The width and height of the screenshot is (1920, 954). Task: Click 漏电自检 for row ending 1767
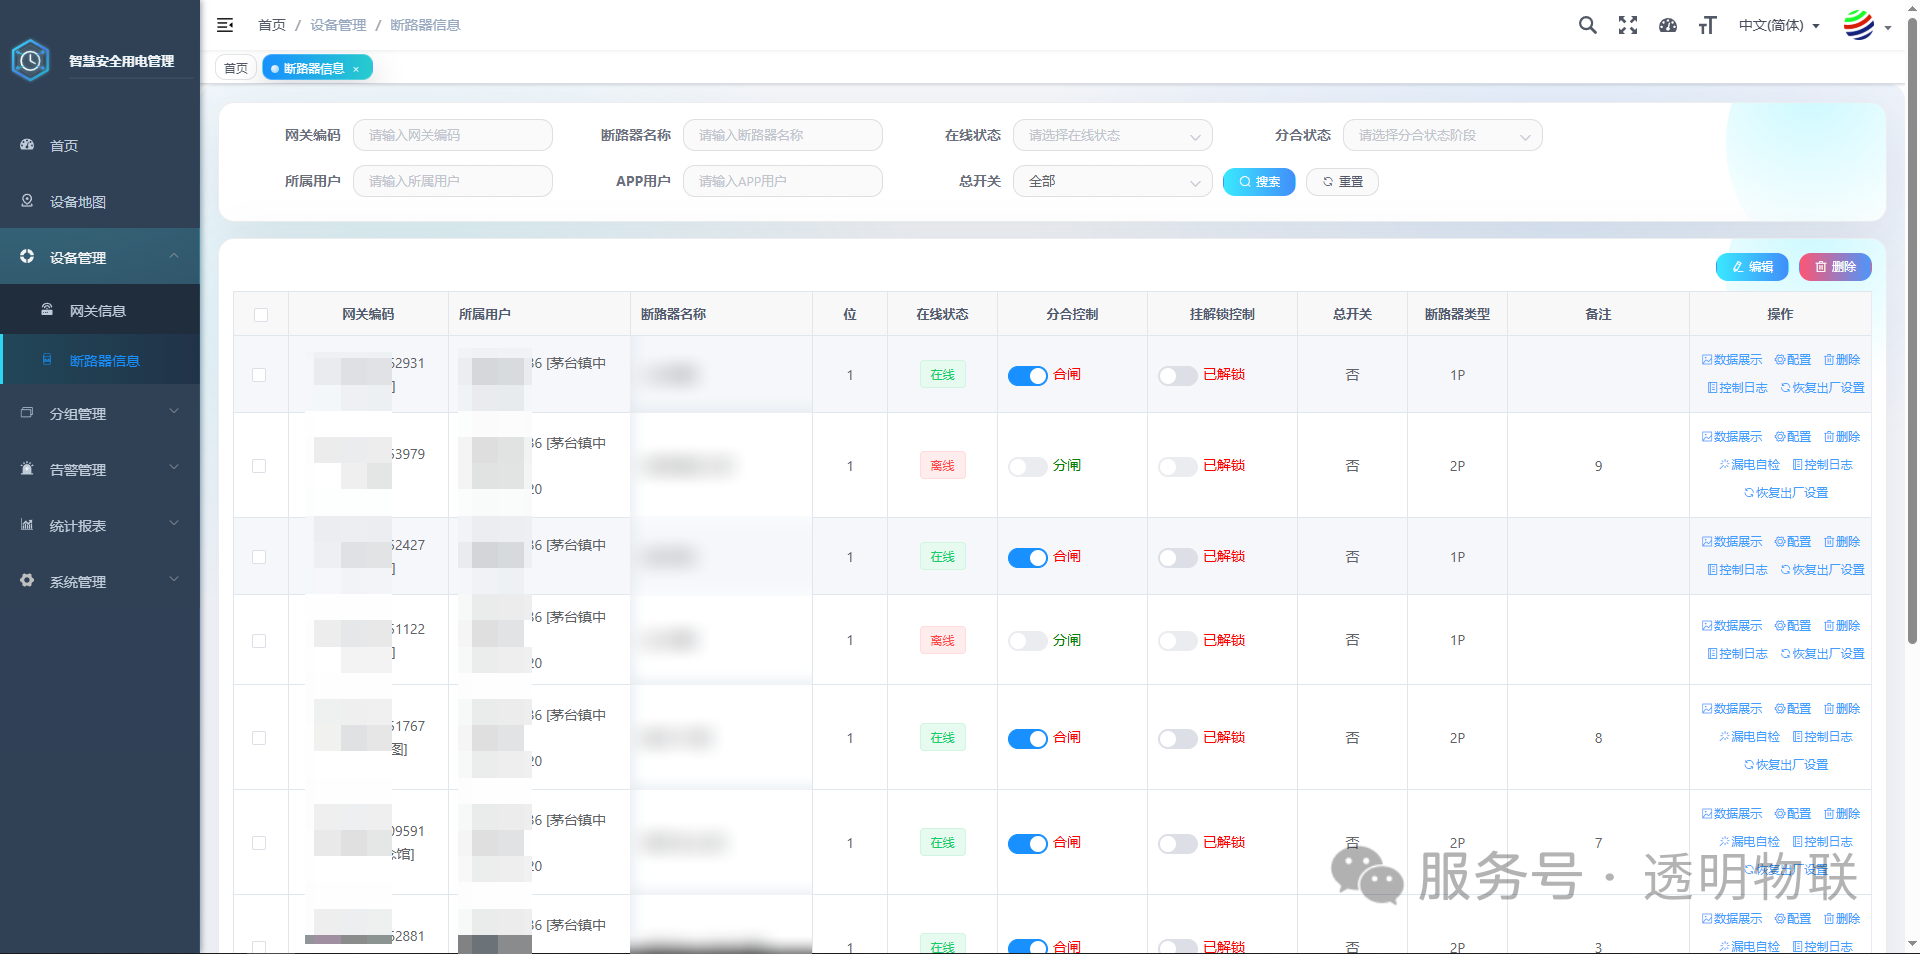[x=1749, y=737]
